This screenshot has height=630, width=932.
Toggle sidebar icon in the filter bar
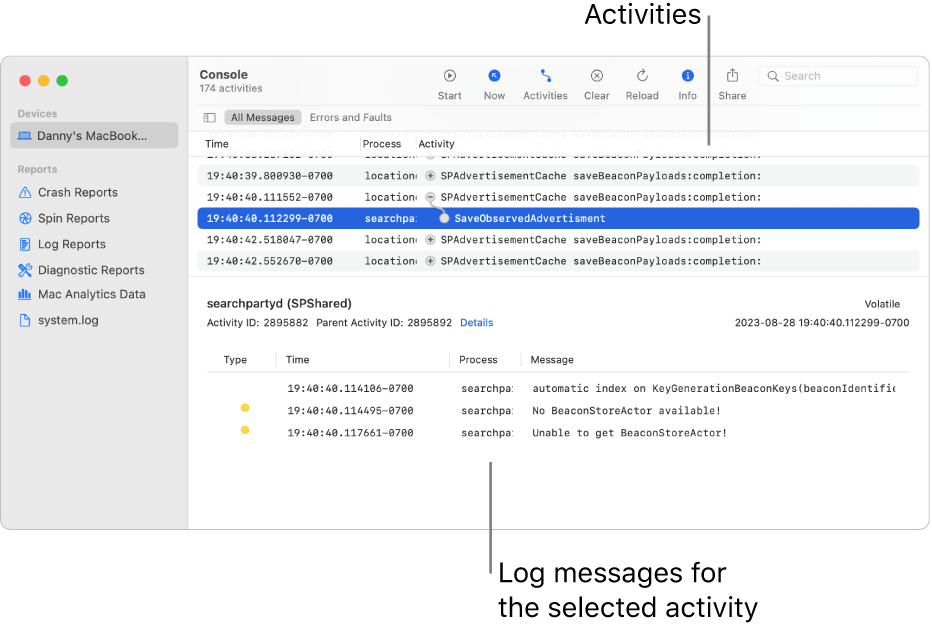pos(209,118)
